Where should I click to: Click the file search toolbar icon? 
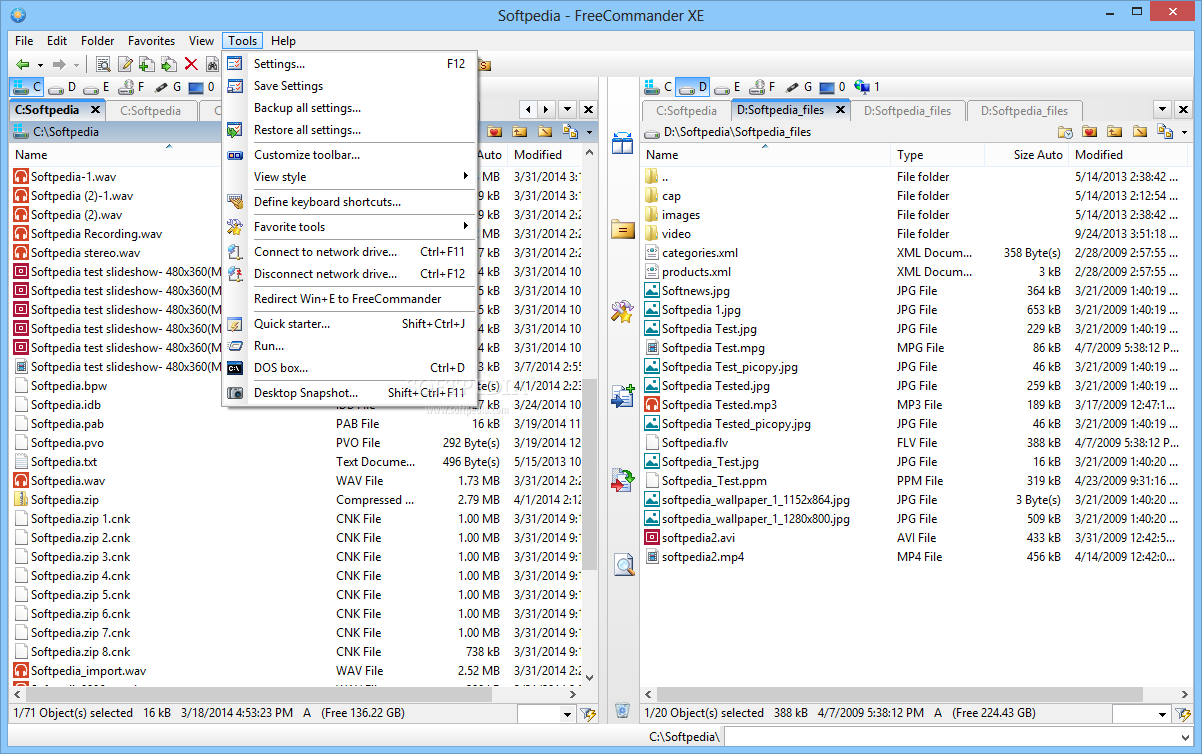pos(103,64)
